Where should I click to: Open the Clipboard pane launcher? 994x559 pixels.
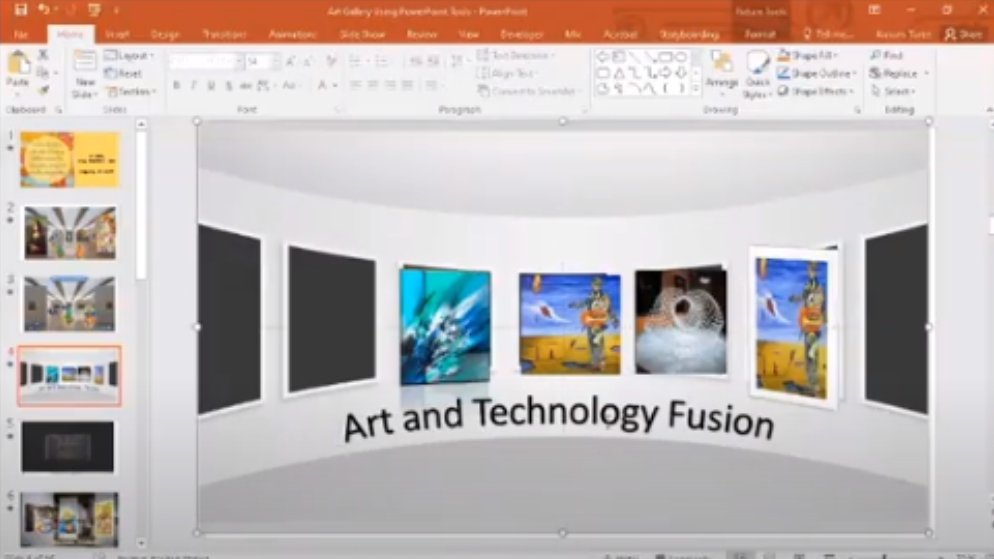(58, 110)
